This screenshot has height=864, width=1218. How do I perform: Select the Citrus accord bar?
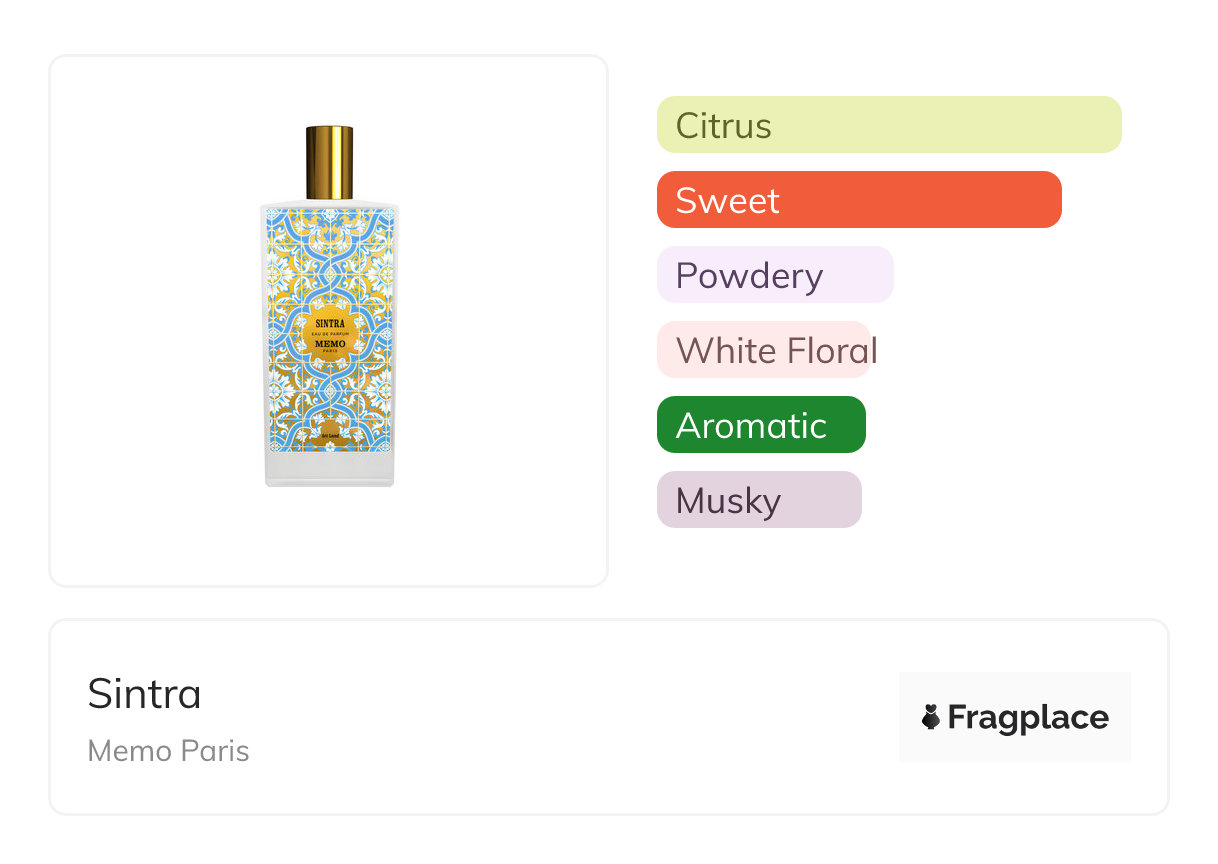pos(888,125)
